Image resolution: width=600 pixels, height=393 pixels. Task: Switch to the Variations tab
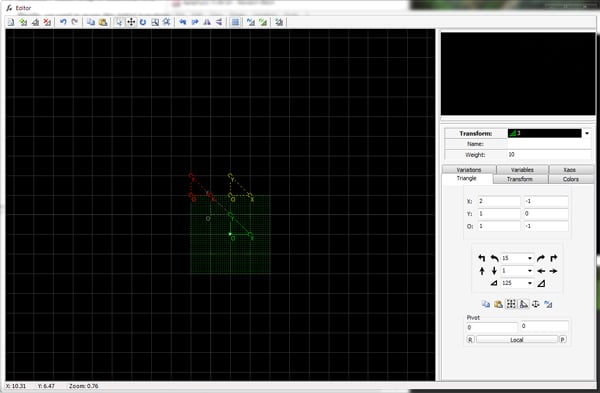coord(469,170)
